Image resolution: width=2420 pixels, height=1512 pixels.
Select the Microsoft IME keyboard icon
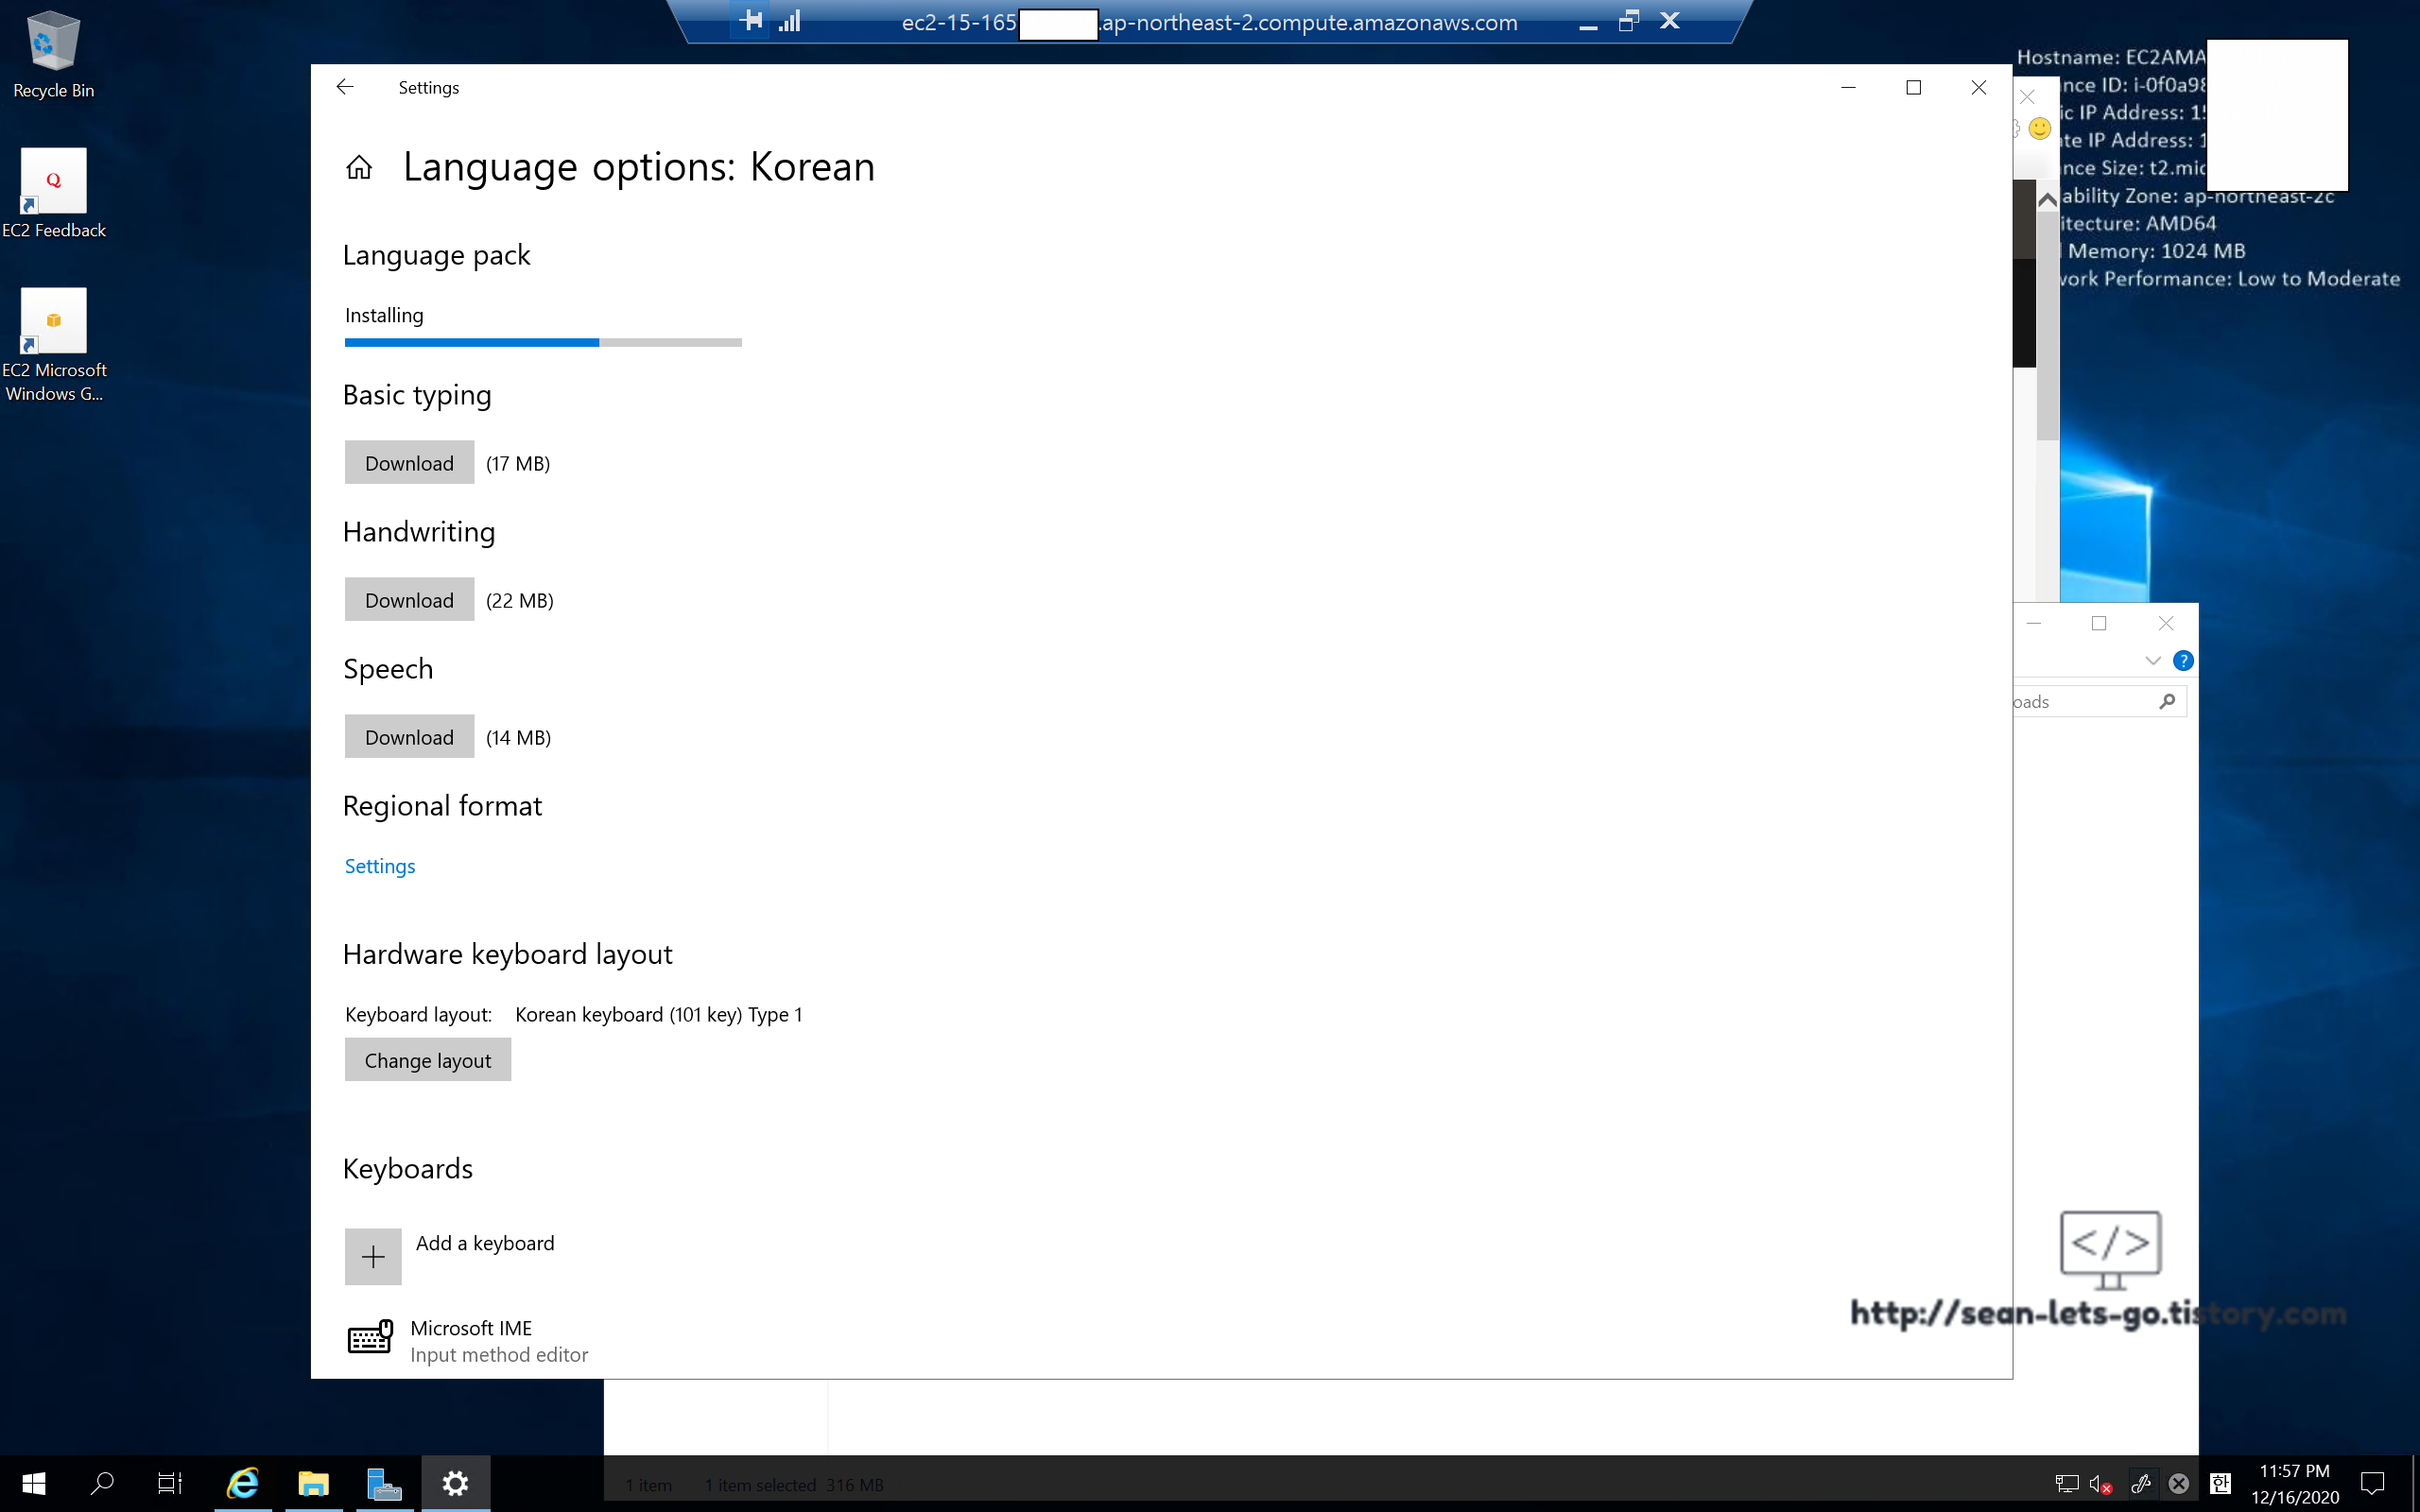tap(369, 1337)
